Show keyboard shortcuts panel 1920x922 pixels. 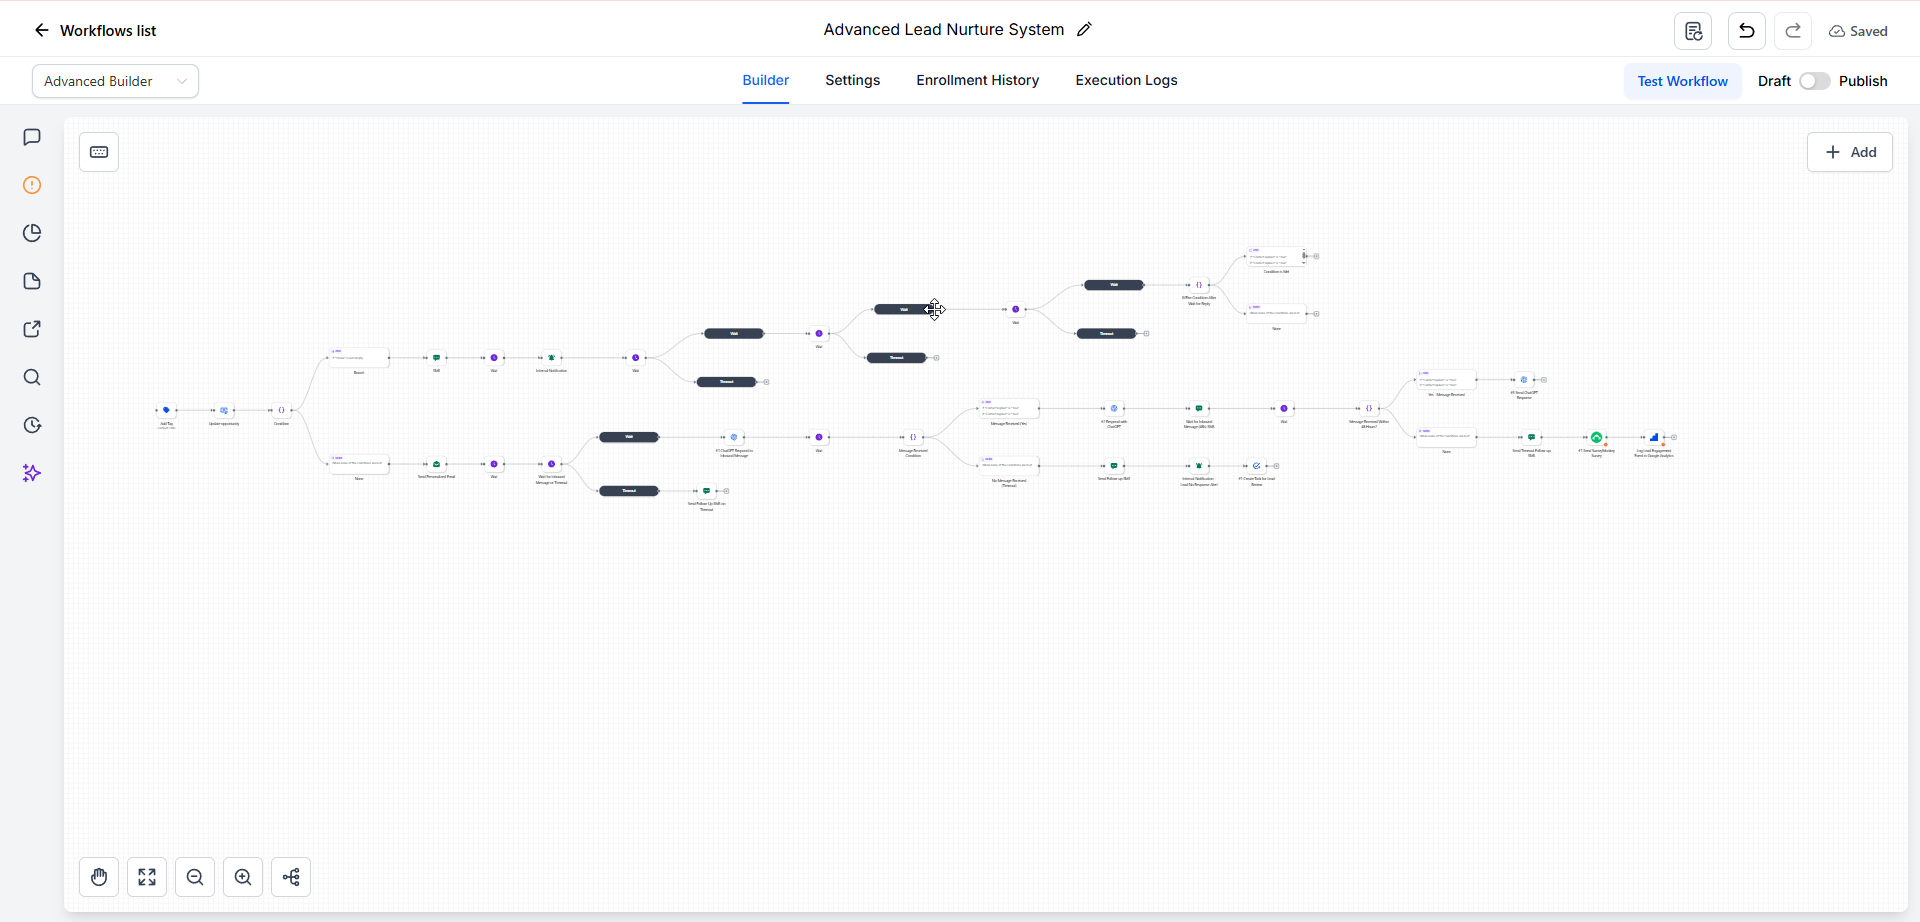coord(99,152)
